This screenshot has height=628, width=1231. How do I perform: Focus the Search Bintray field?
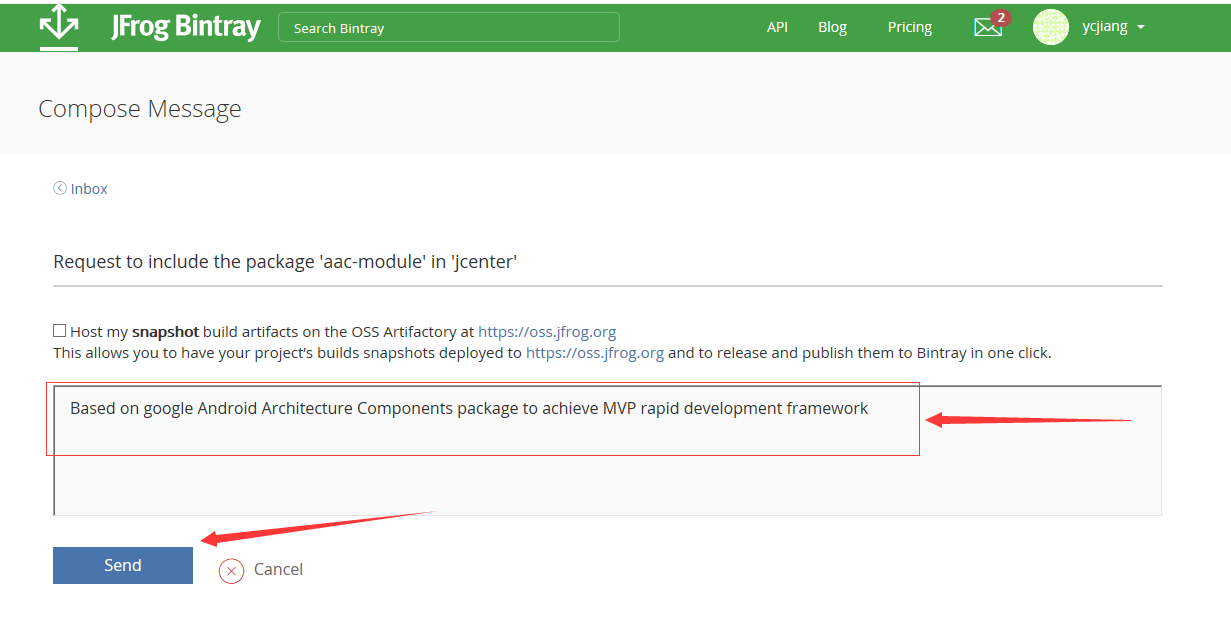[449, 28]
